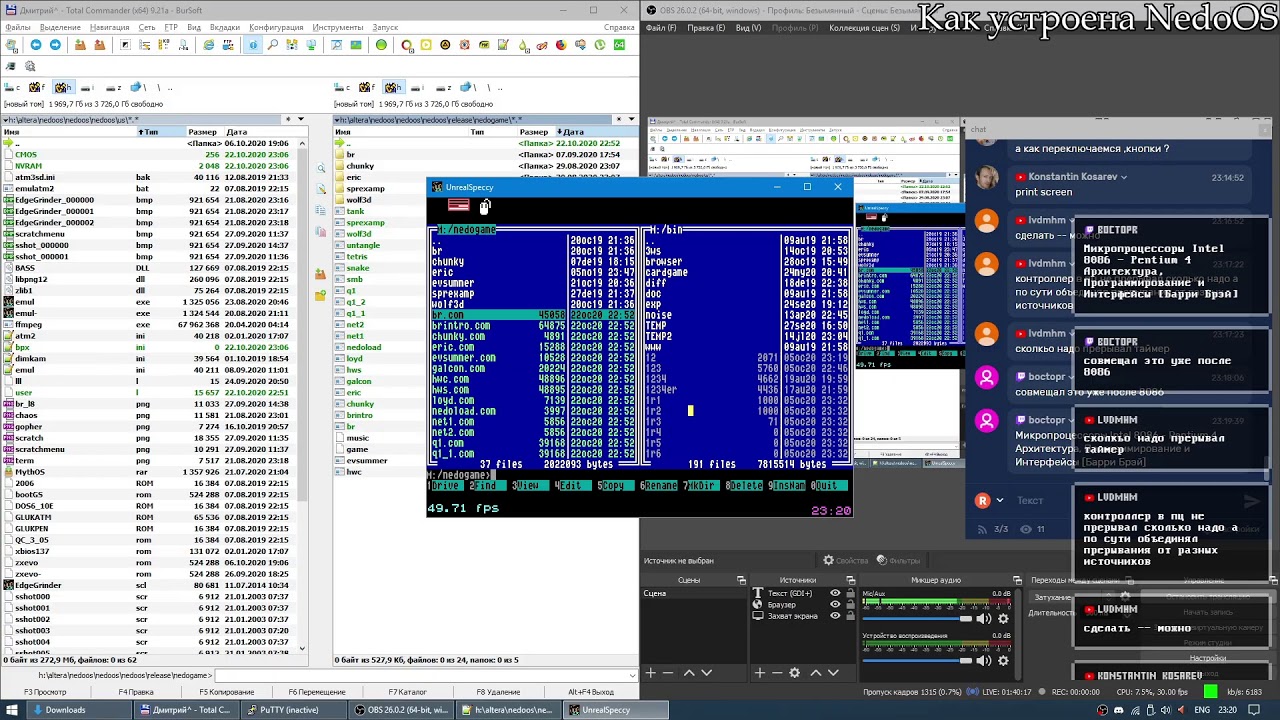Screen dimensions: 1280x720
Task: Switch left panel to drive f
Action: pyautogui.click(x=37, y=87)
